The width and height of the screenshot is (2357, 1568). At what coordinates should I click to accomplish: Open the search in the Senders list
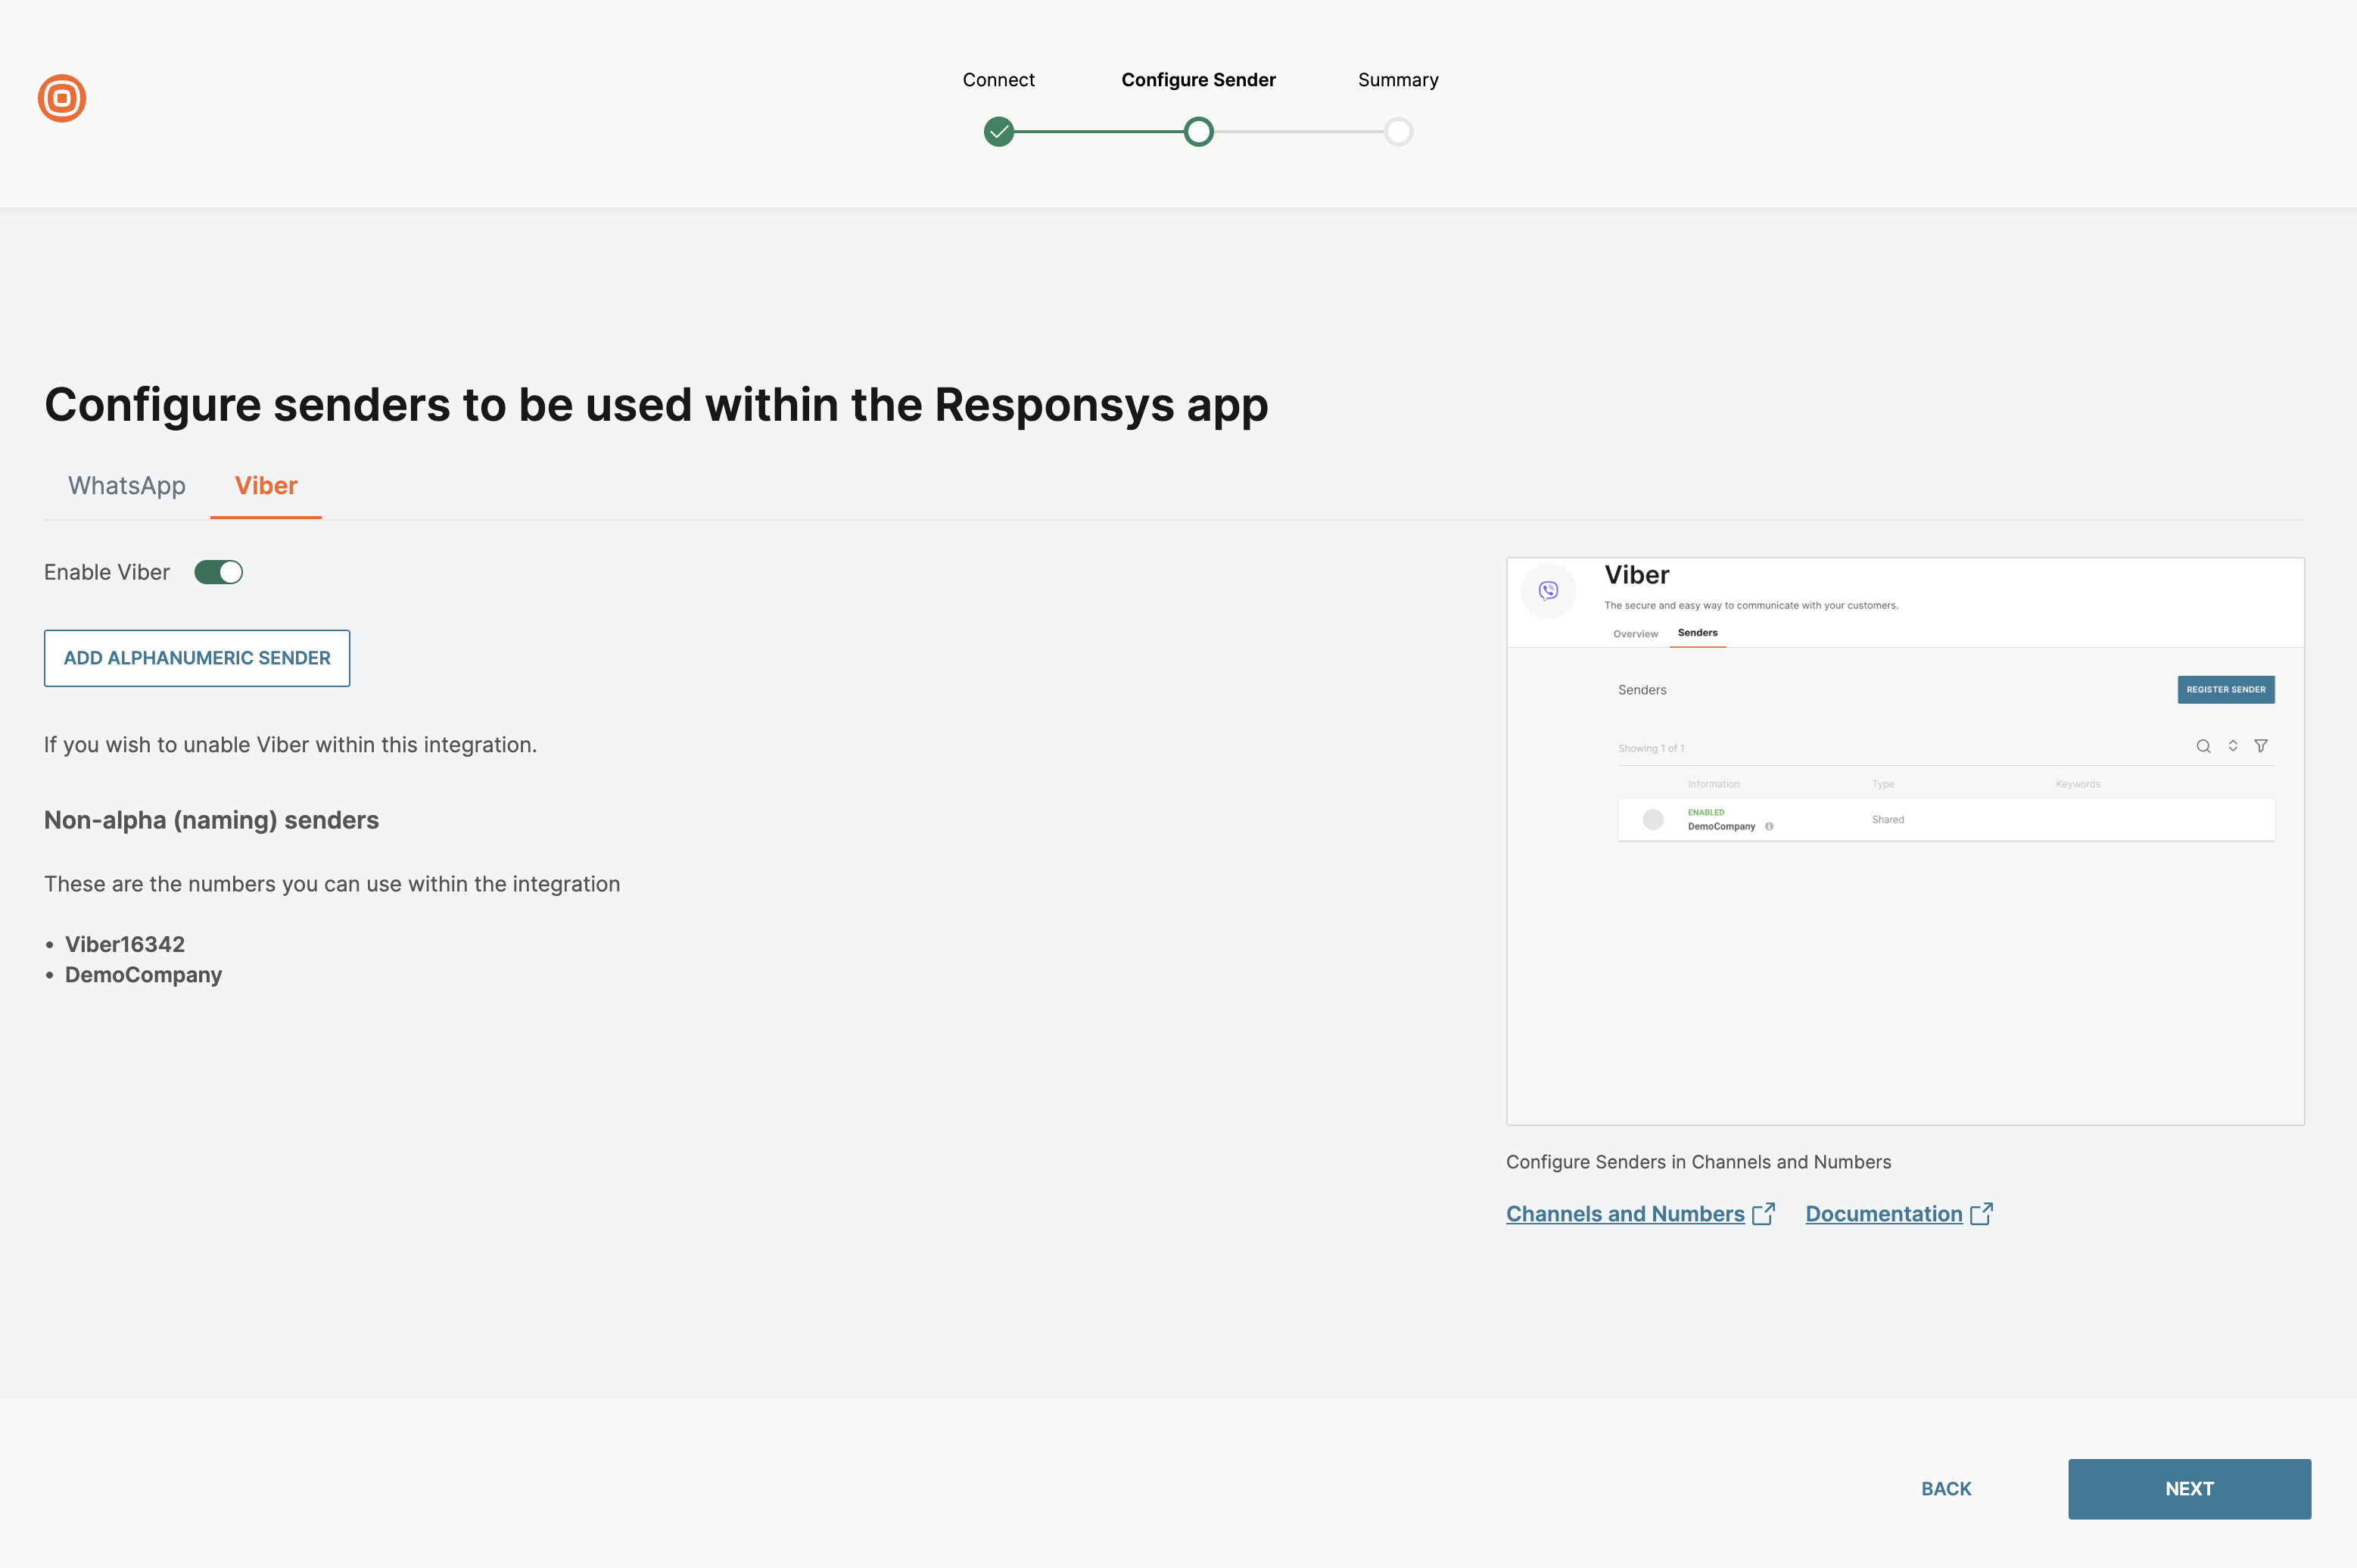coord(2204,746)
